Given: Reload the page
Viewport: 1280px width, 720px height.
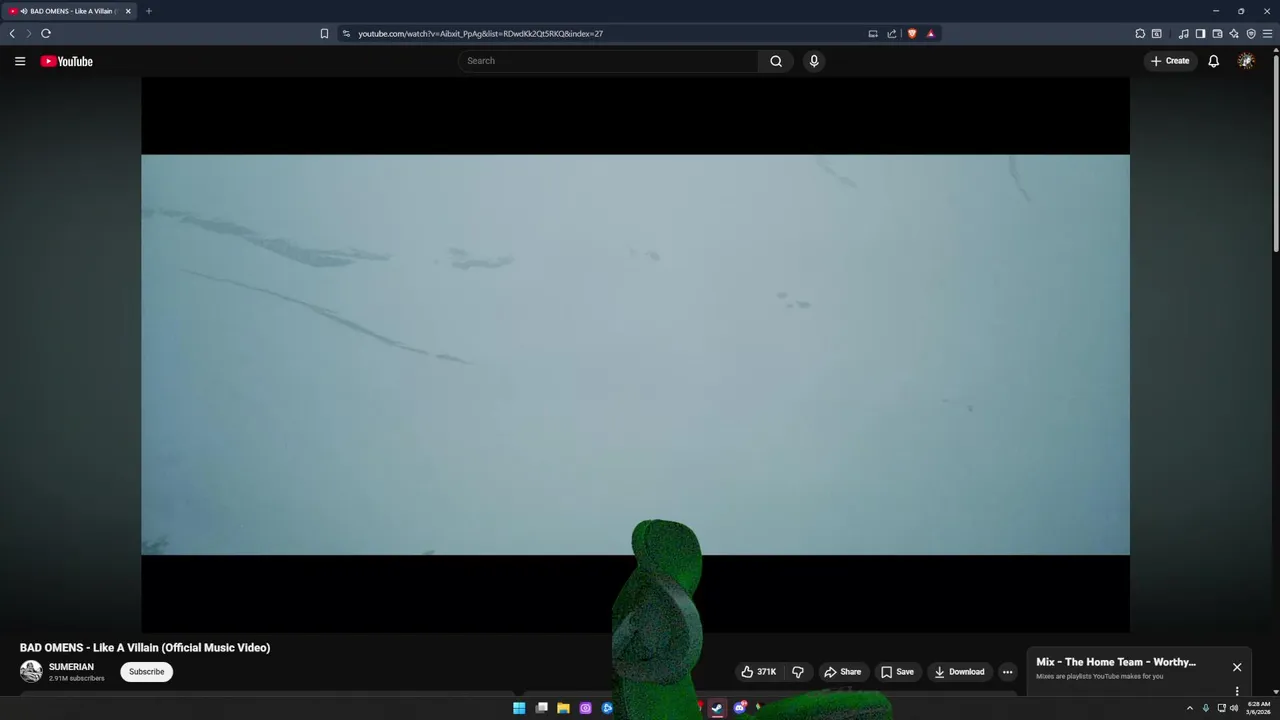Looking at the screenshot, I should [46, 33].
